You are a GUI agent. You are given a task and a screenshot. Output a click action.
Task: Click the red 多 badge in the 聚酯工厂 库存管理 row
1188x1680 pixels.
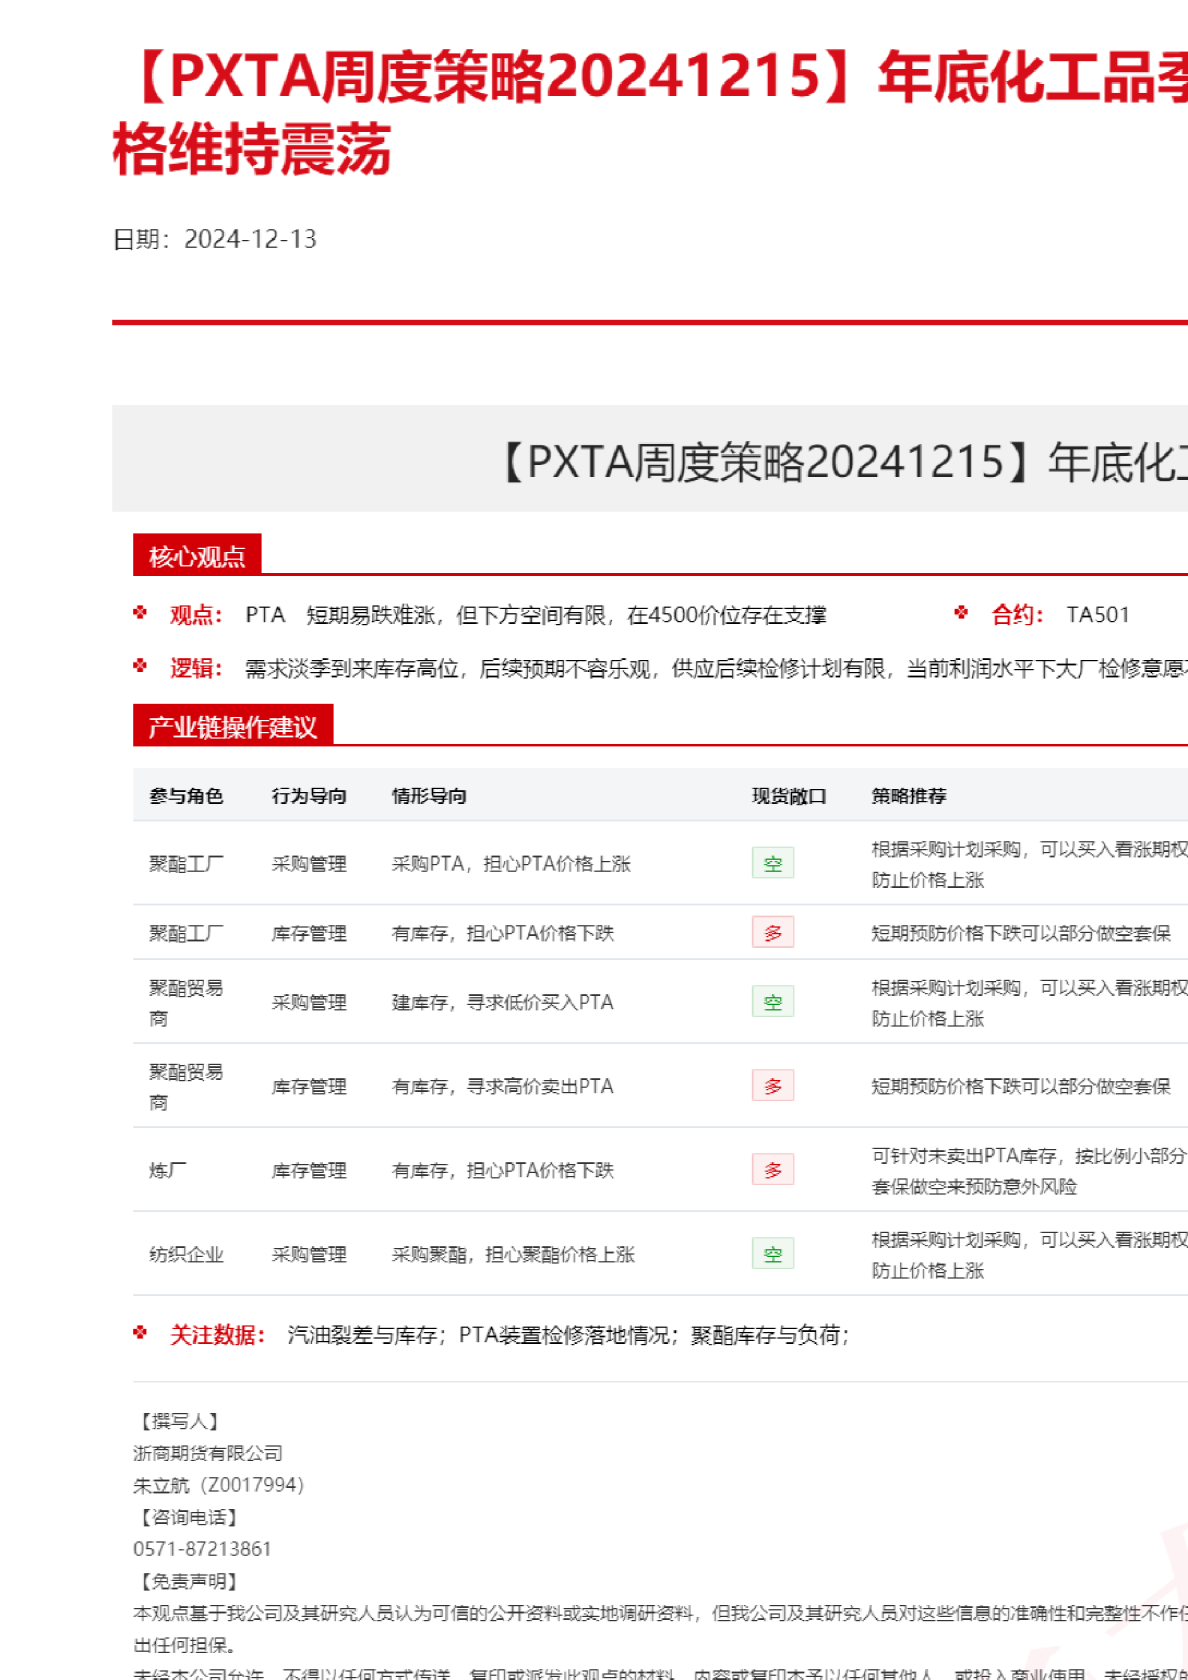click(x=772, y=933)
